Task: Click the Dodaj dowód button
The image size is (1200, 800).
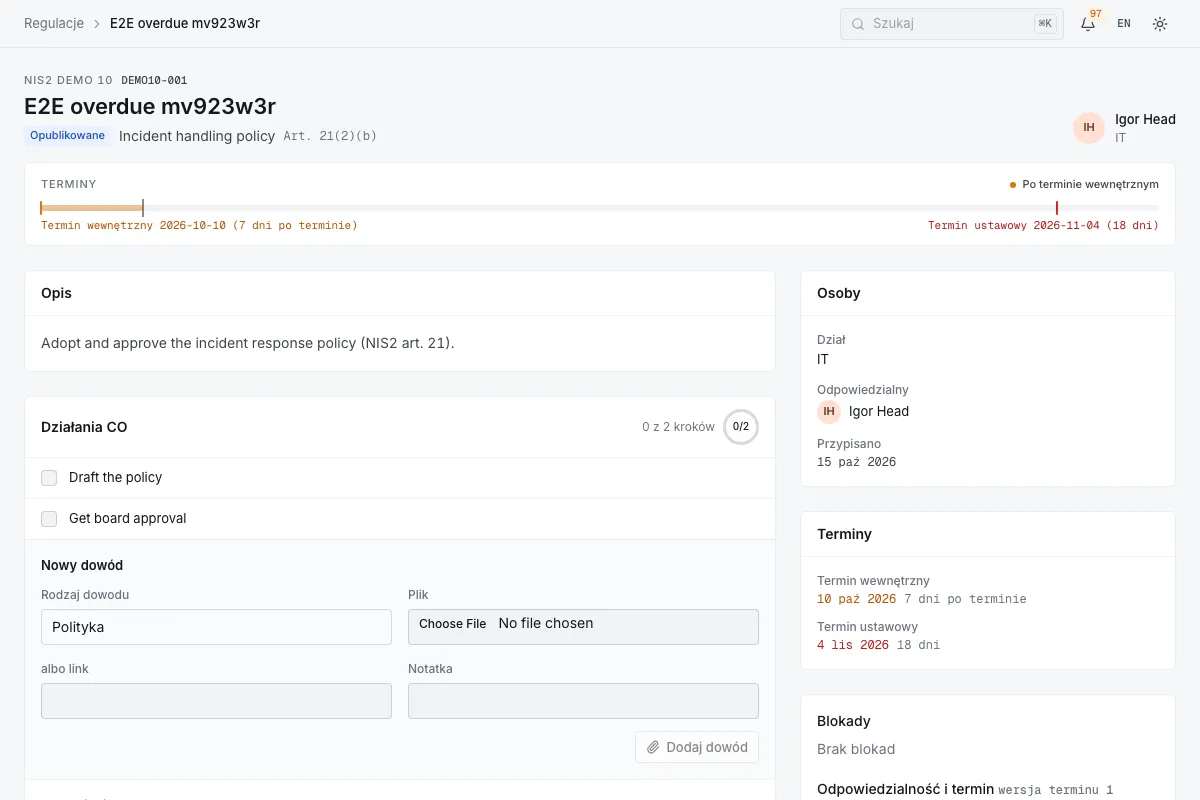Action: (x=697, y=747)
